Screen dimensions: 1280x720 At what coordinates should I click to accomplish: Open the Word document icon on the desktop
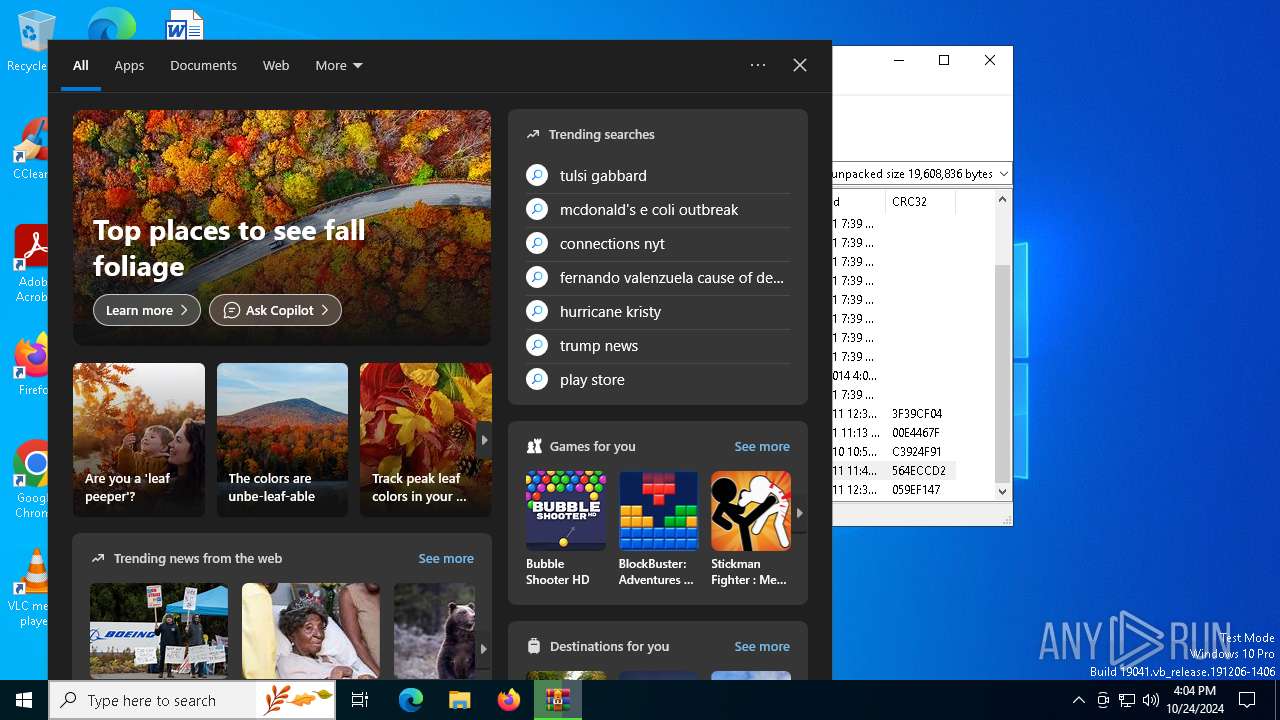point(185,24)
